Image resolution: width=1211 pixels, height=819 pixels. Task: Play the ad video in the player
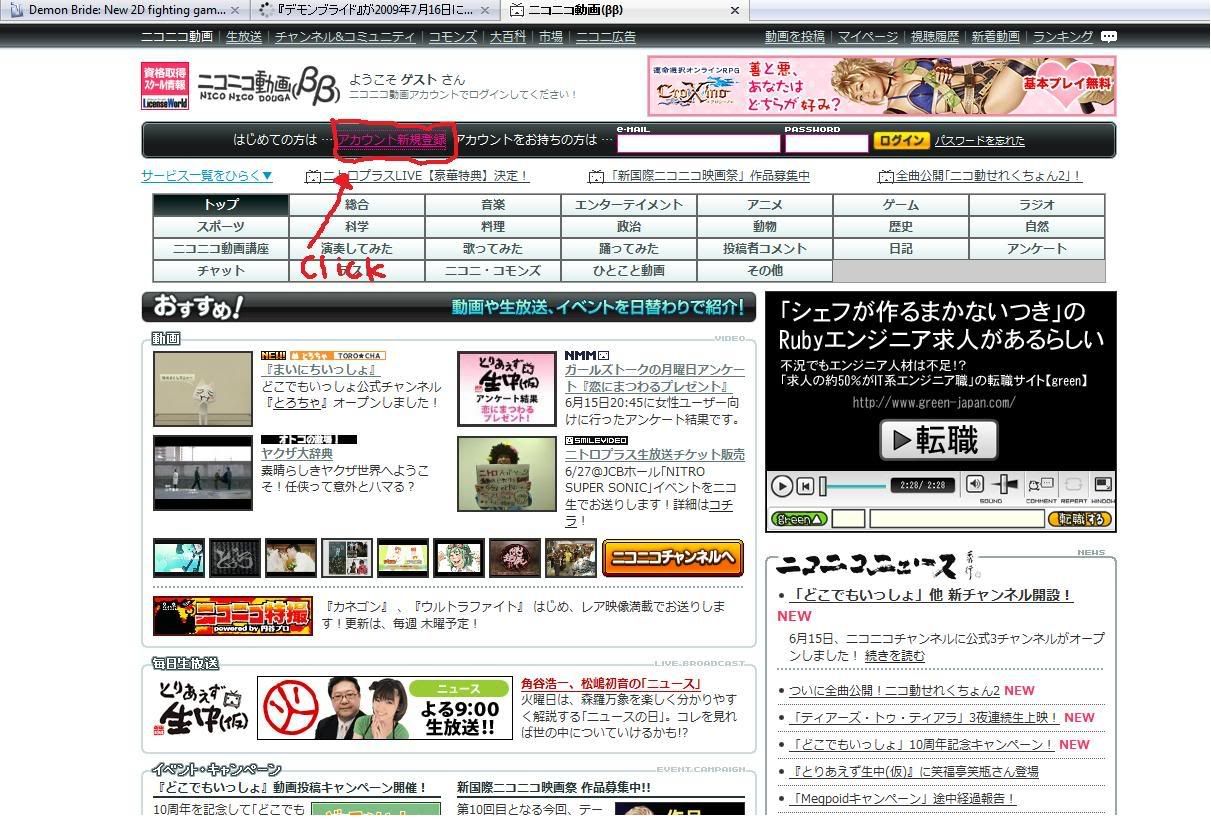(782, 486)
